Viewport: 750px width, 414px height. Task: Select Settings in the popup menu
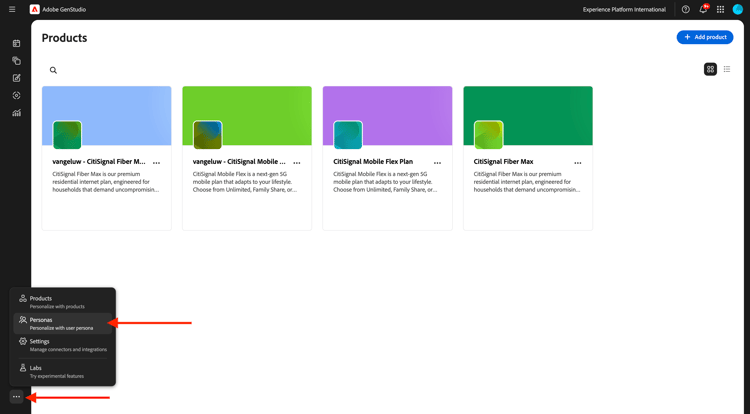pyautogui.click(x=63, y=345)
